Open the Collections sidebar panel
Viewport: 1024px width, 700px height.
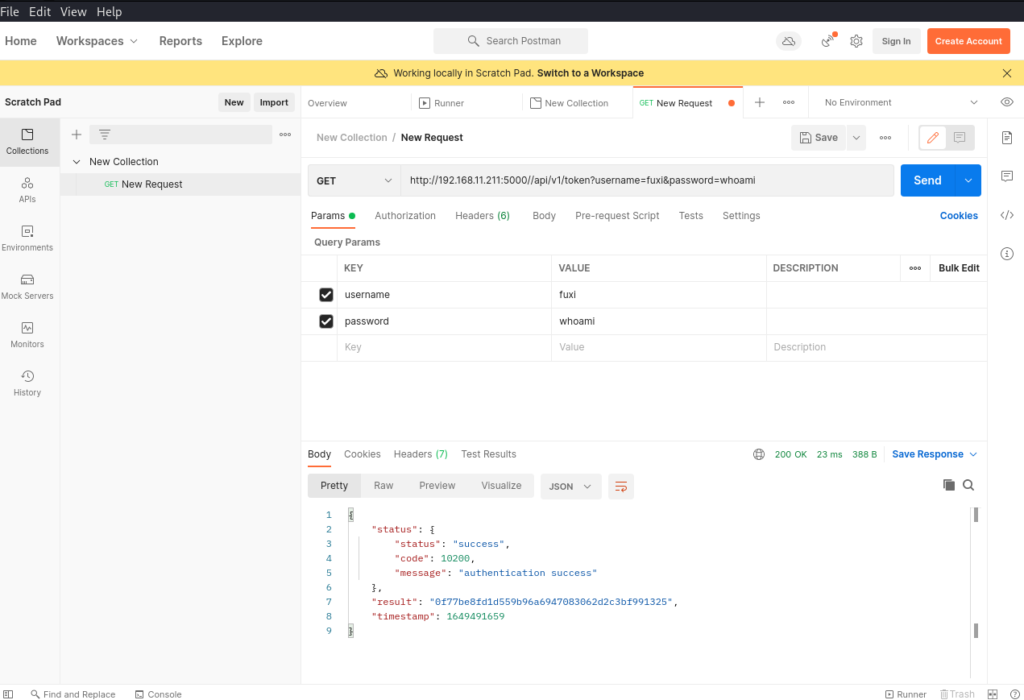click(27, 142)
